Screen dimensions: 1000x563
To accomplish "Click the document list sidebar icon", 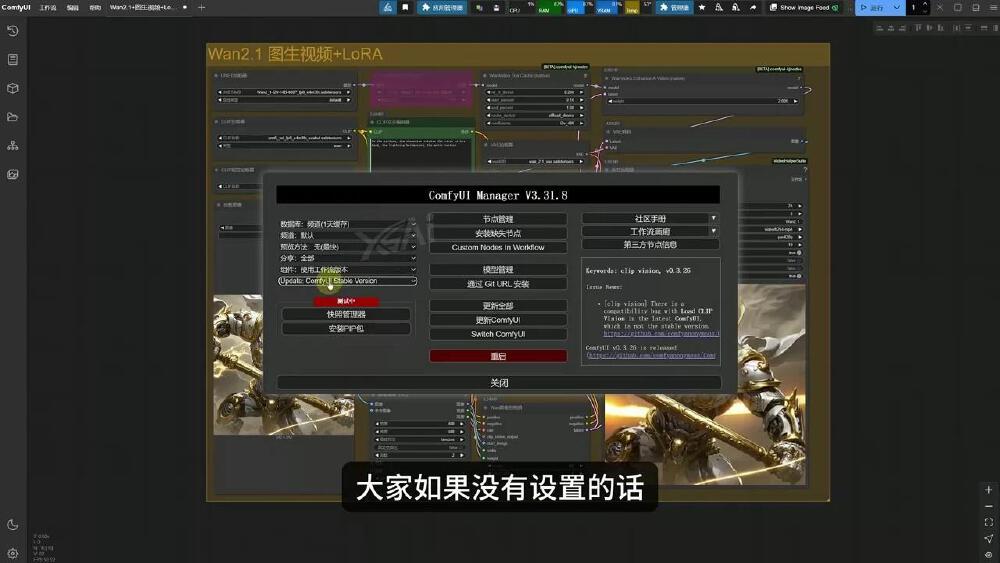I will (12, 59).
